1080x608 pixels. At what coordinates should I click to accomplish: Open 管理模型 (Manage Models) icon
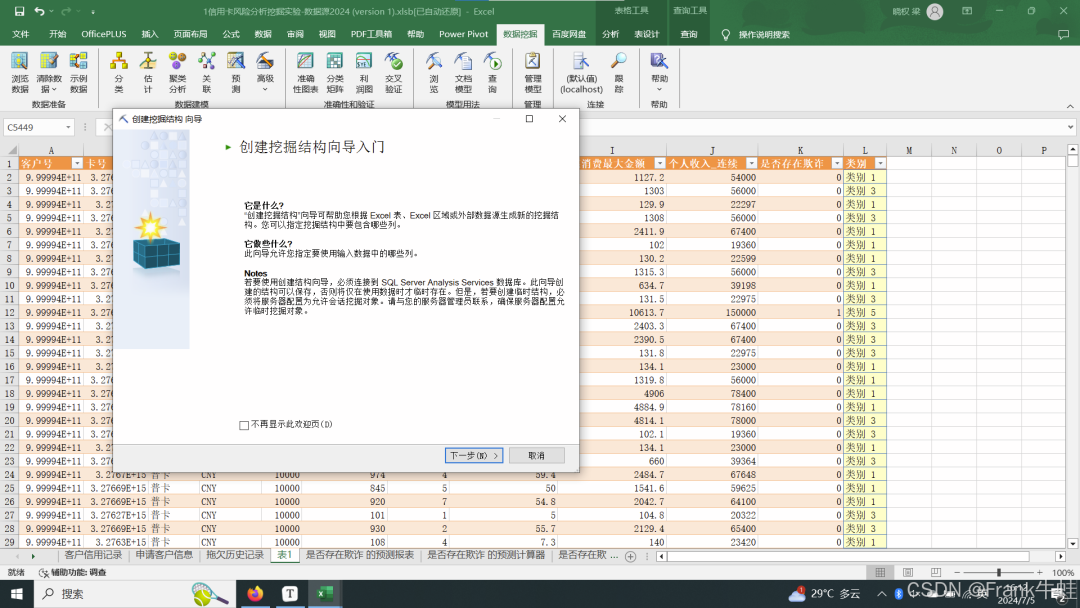532,72
